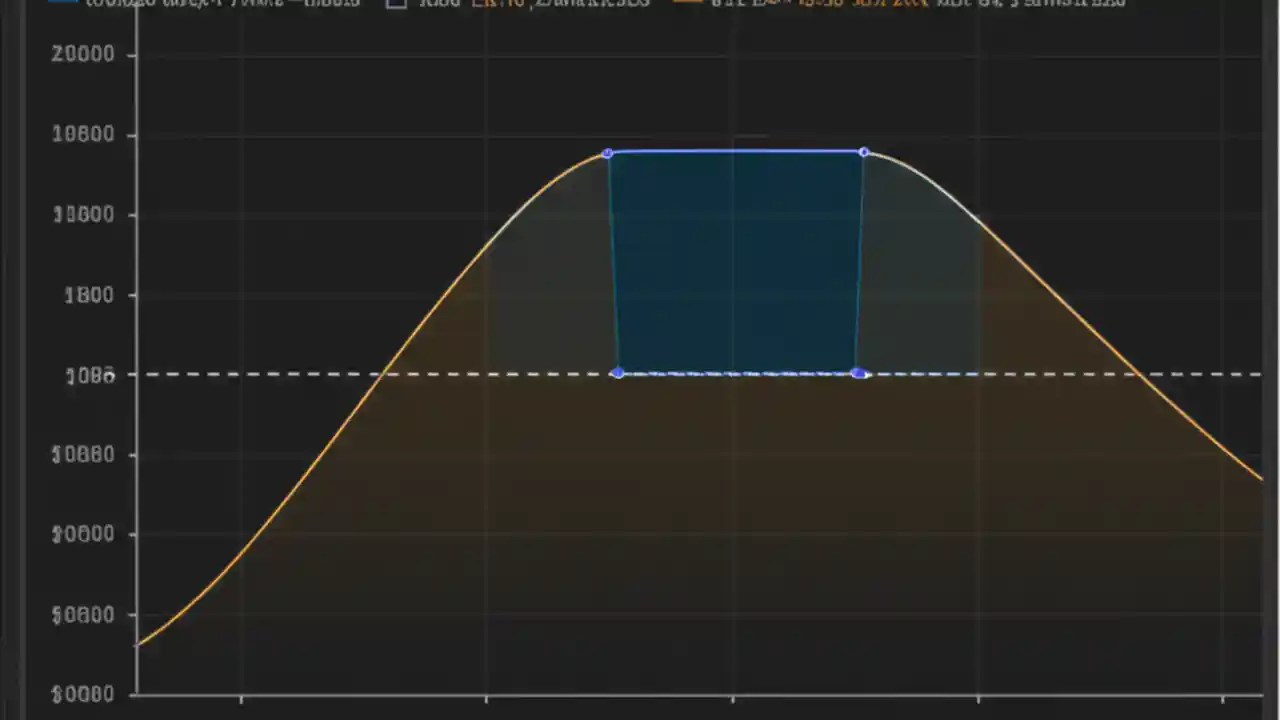Screen dimensions: 1280x720
Task: Click the left handle on the dashed threshold line
Action: pos(617,374)
